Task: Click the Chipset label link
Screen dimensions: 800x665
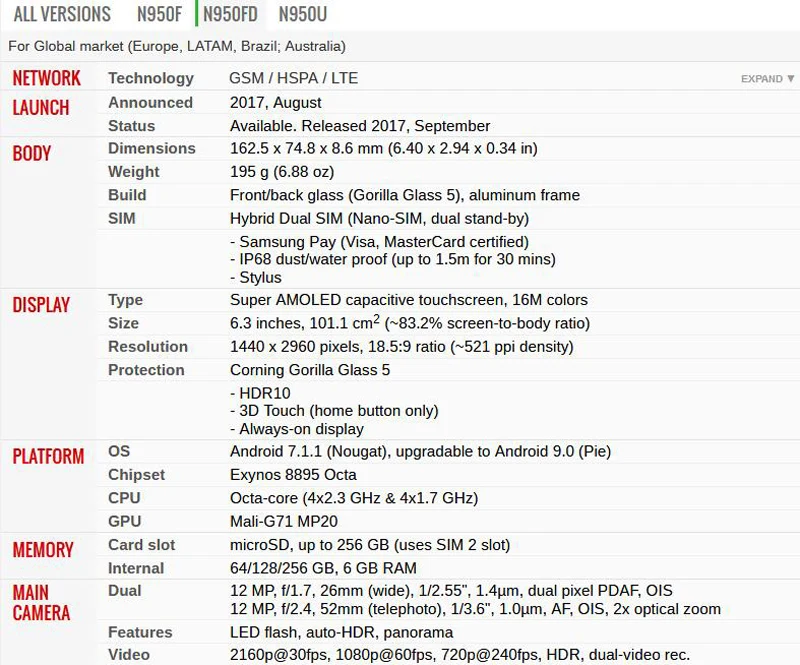Action: point(136,475)
